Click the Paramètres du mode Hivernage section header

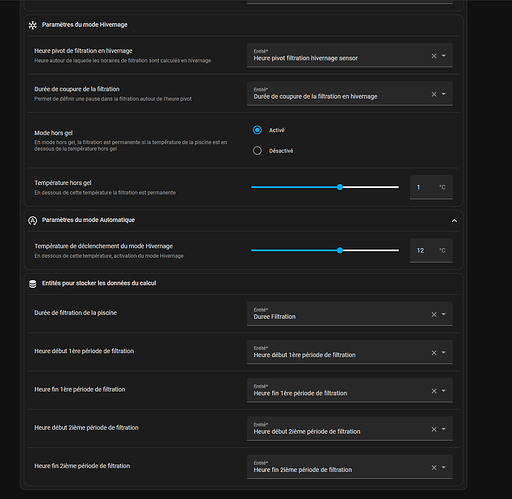pyautogui.click(x=84, y=25)
